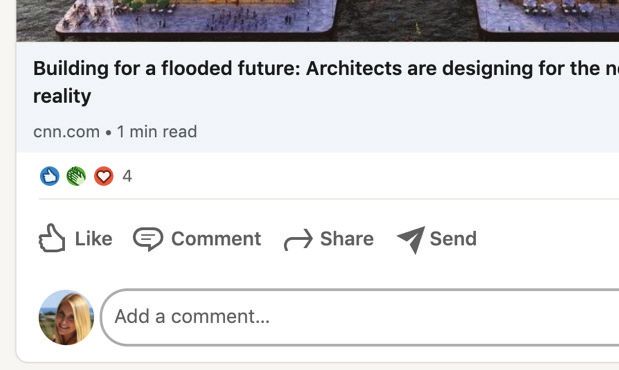The image size is (619, 370).
Task: Choose the Share button label
Action: click(x=347, y=239)
